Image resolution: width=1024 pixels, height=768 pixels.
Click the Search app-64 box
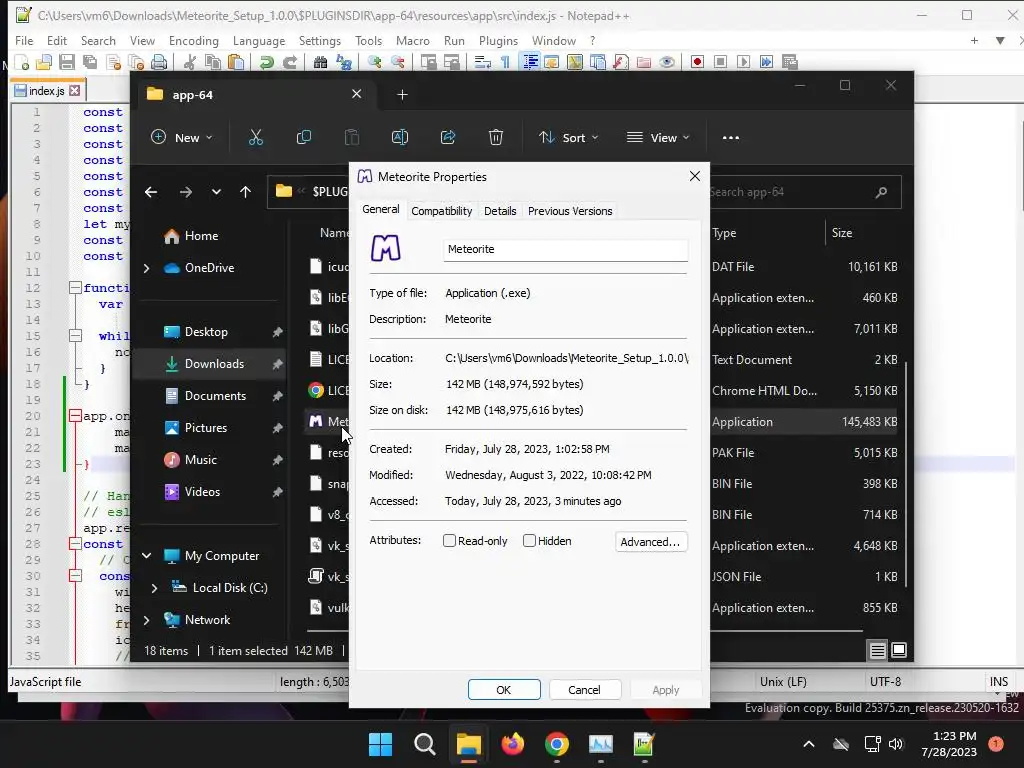(x=805, y=192)
